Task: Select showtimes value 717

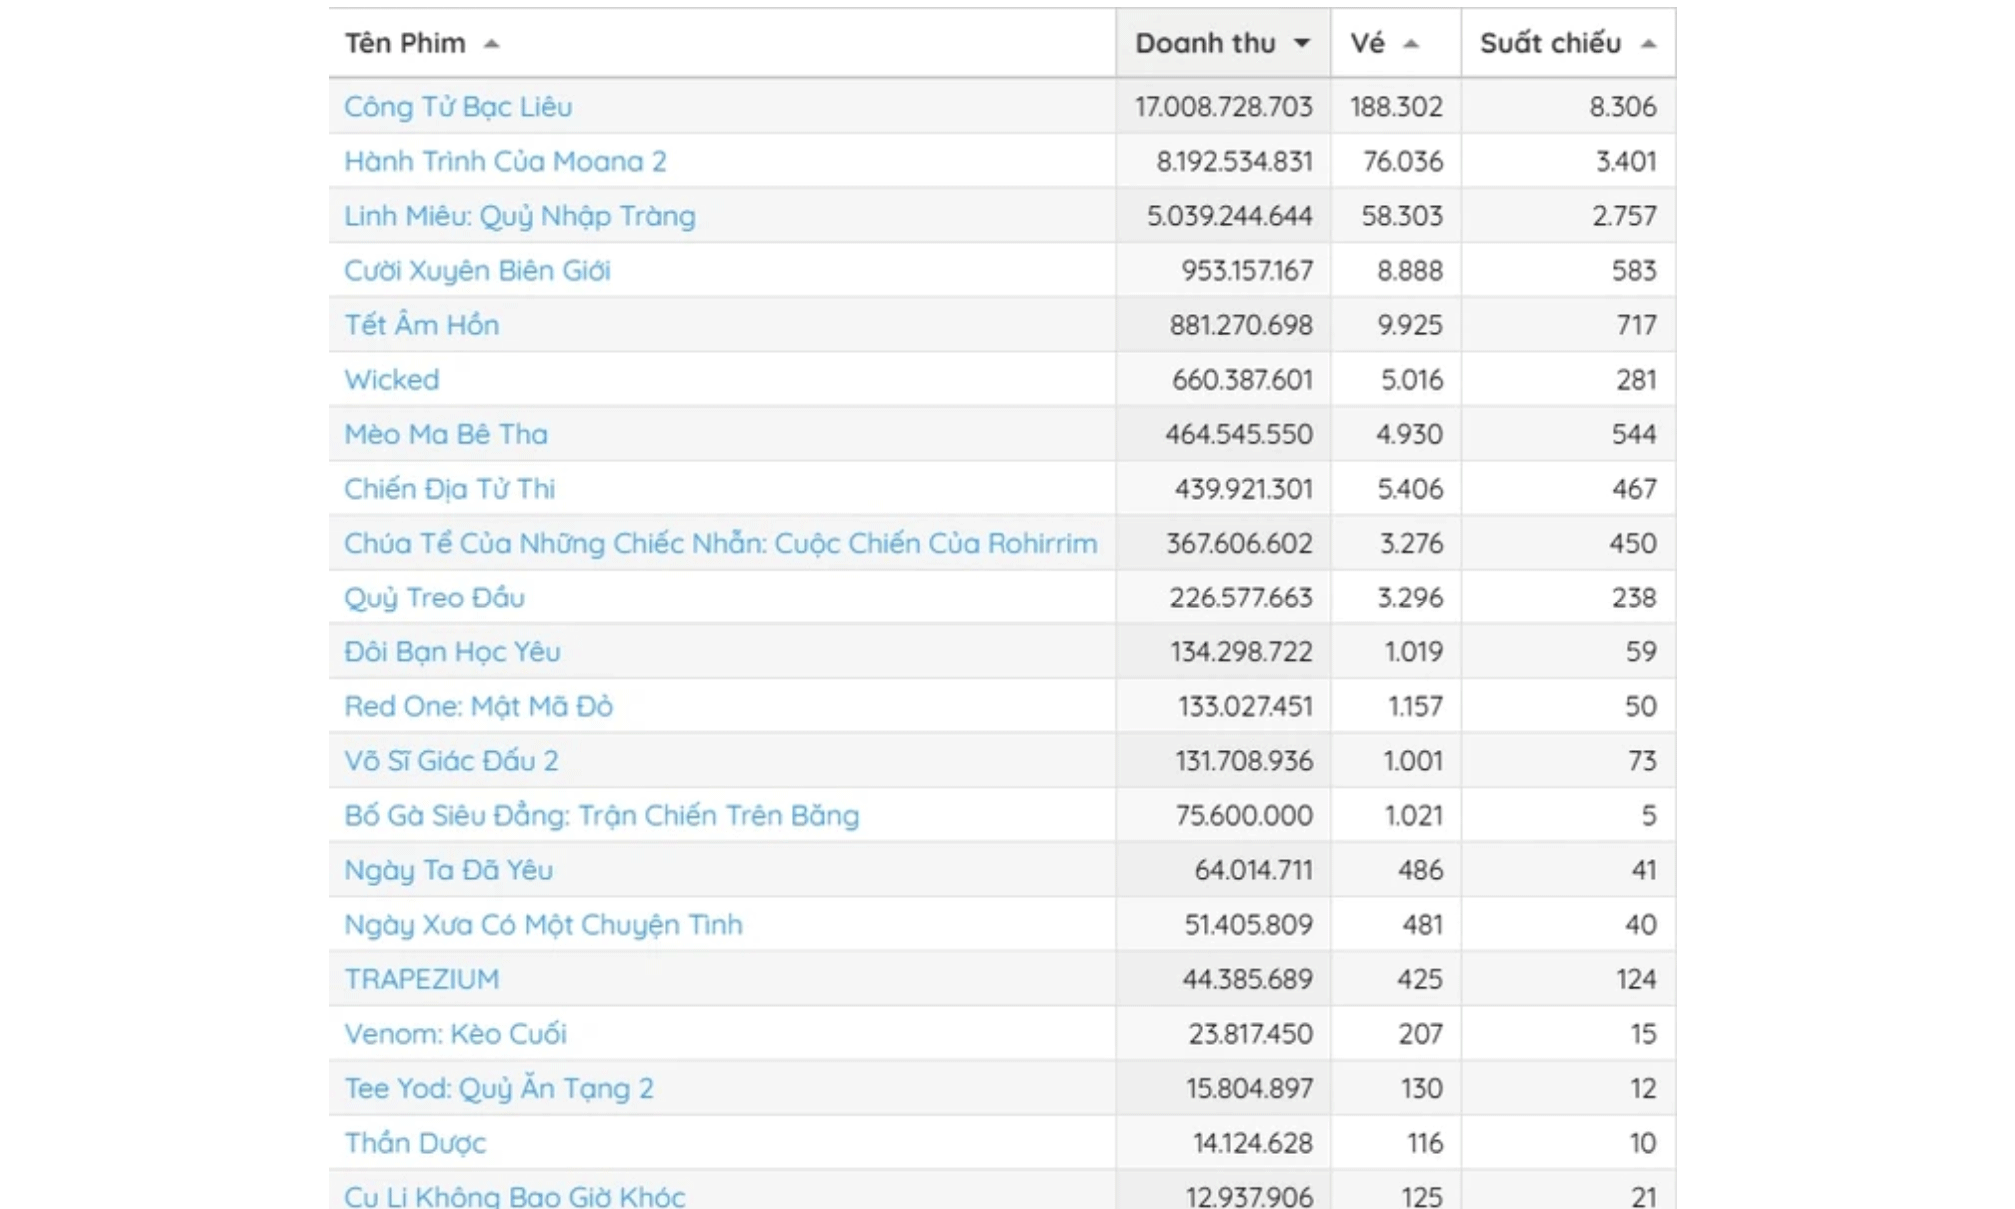Action: click(x=1637, y=325)
